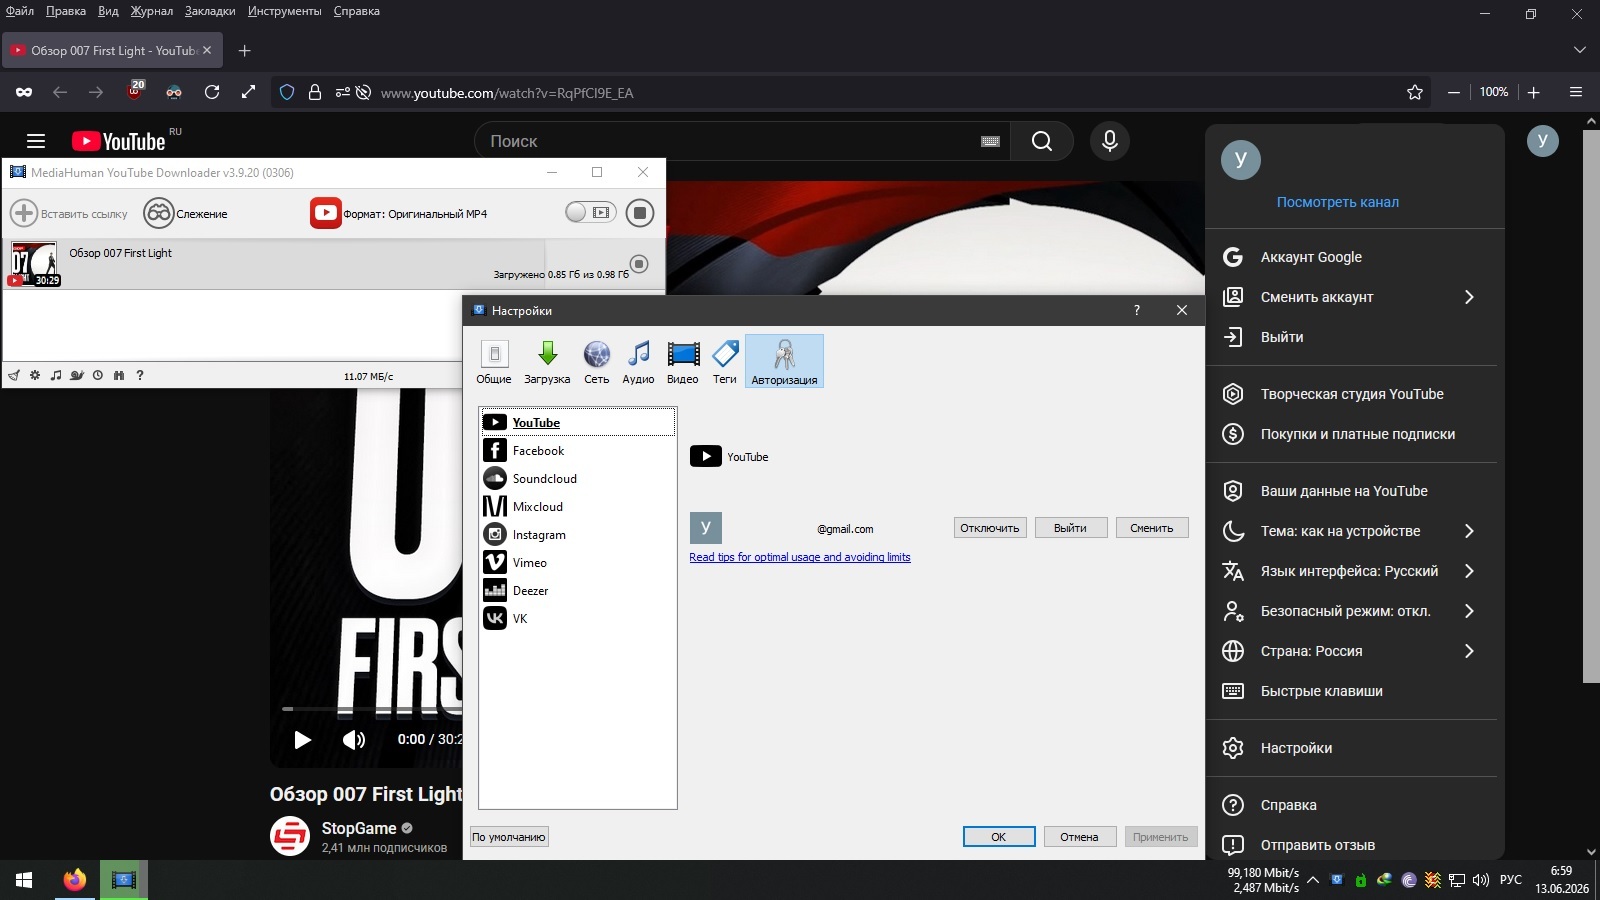
Task: Select the Авторизация settings tab
Action: point(784,361)
